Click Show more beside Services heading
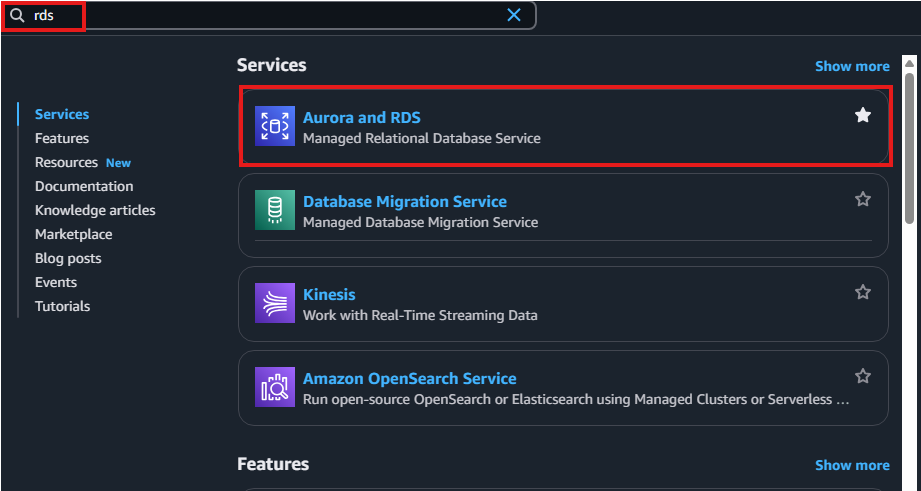921x491 pixels. tap(852, 66)
